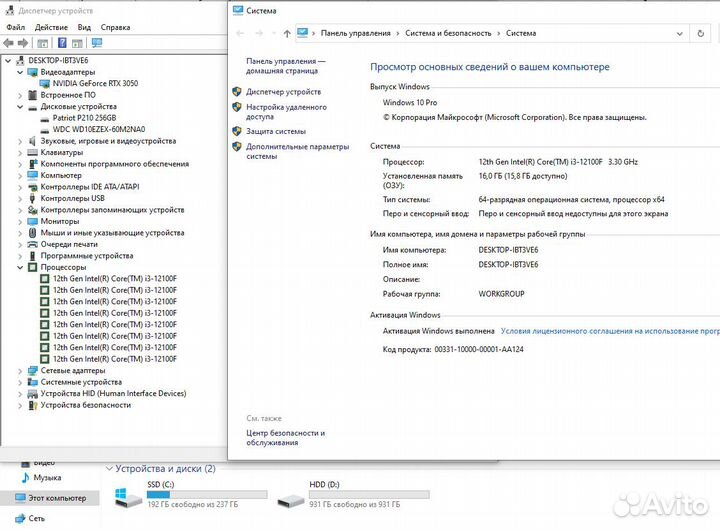Open Дополнительные параметры системы link
The height and width of the screenshot is (530, 720).
[x=298, y=151]
